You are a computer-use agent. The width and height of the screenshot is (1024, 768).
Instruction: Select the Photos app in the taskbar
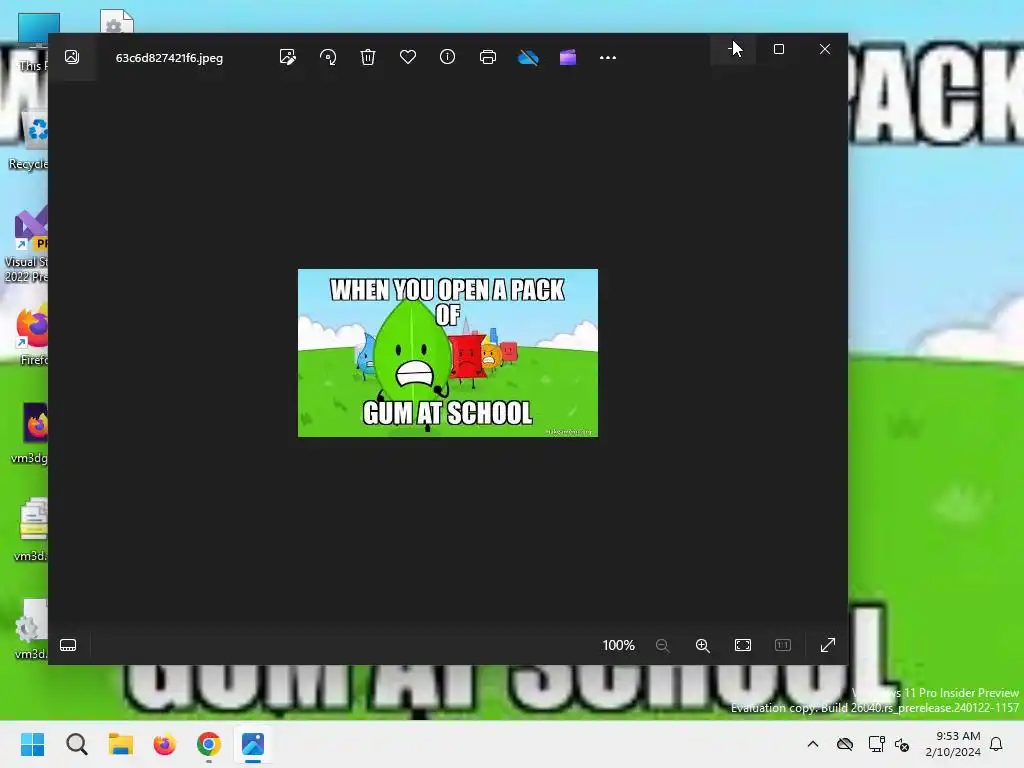[253, 744]
